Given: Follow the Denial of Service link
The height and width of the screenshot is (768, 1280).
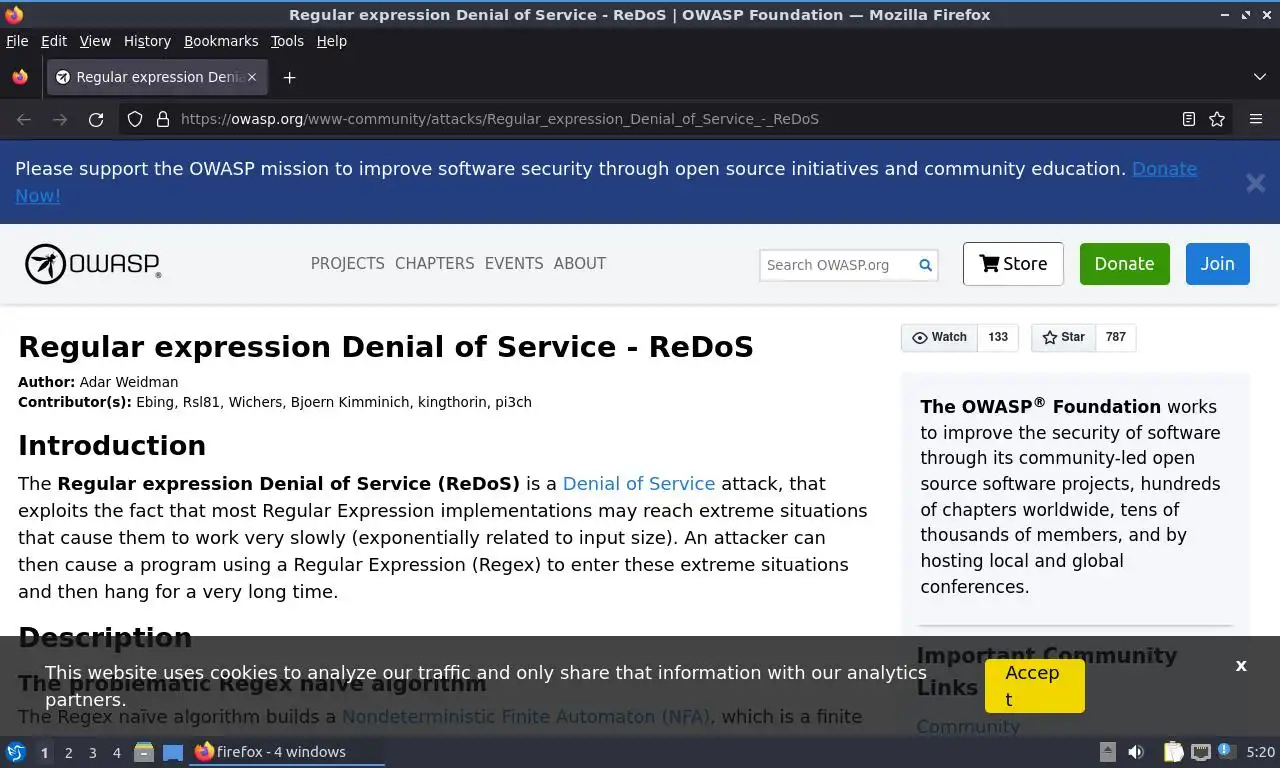Looking at the screenshot, I should point(638,484).
